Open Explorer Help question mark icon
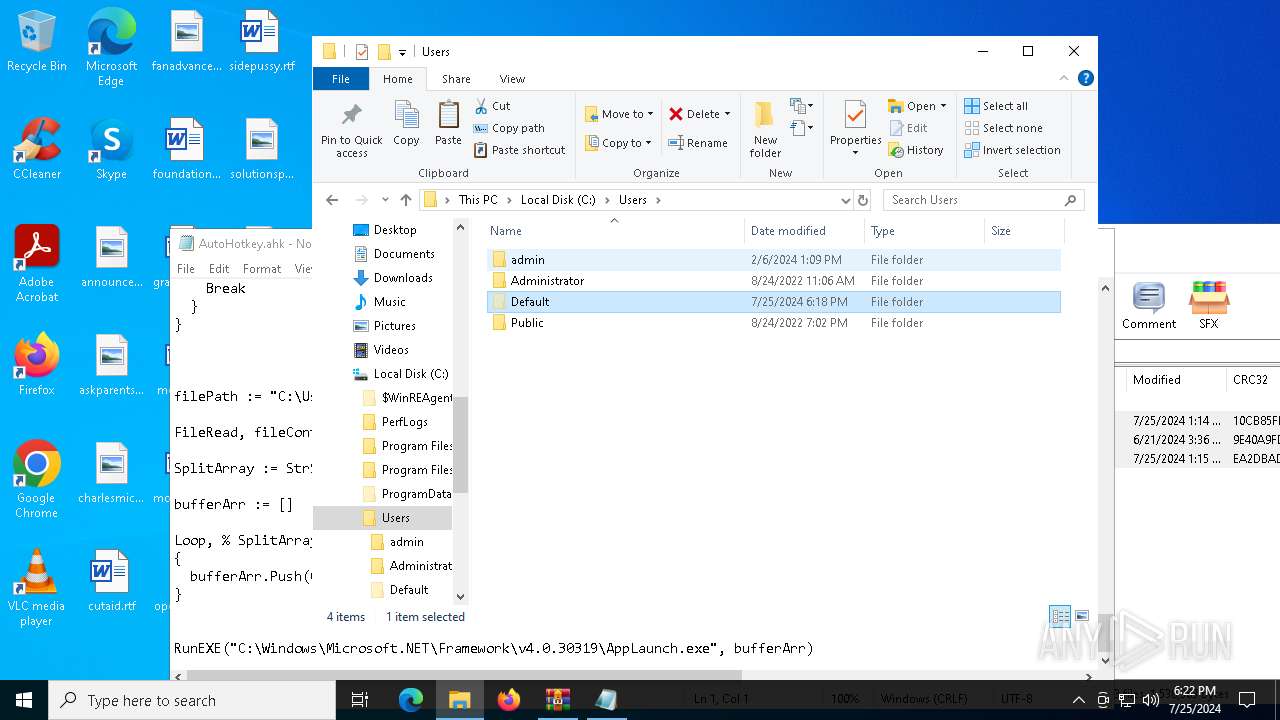This screenshot has width=1280, height=720. pyautogui.click(x=1086, y=78)
